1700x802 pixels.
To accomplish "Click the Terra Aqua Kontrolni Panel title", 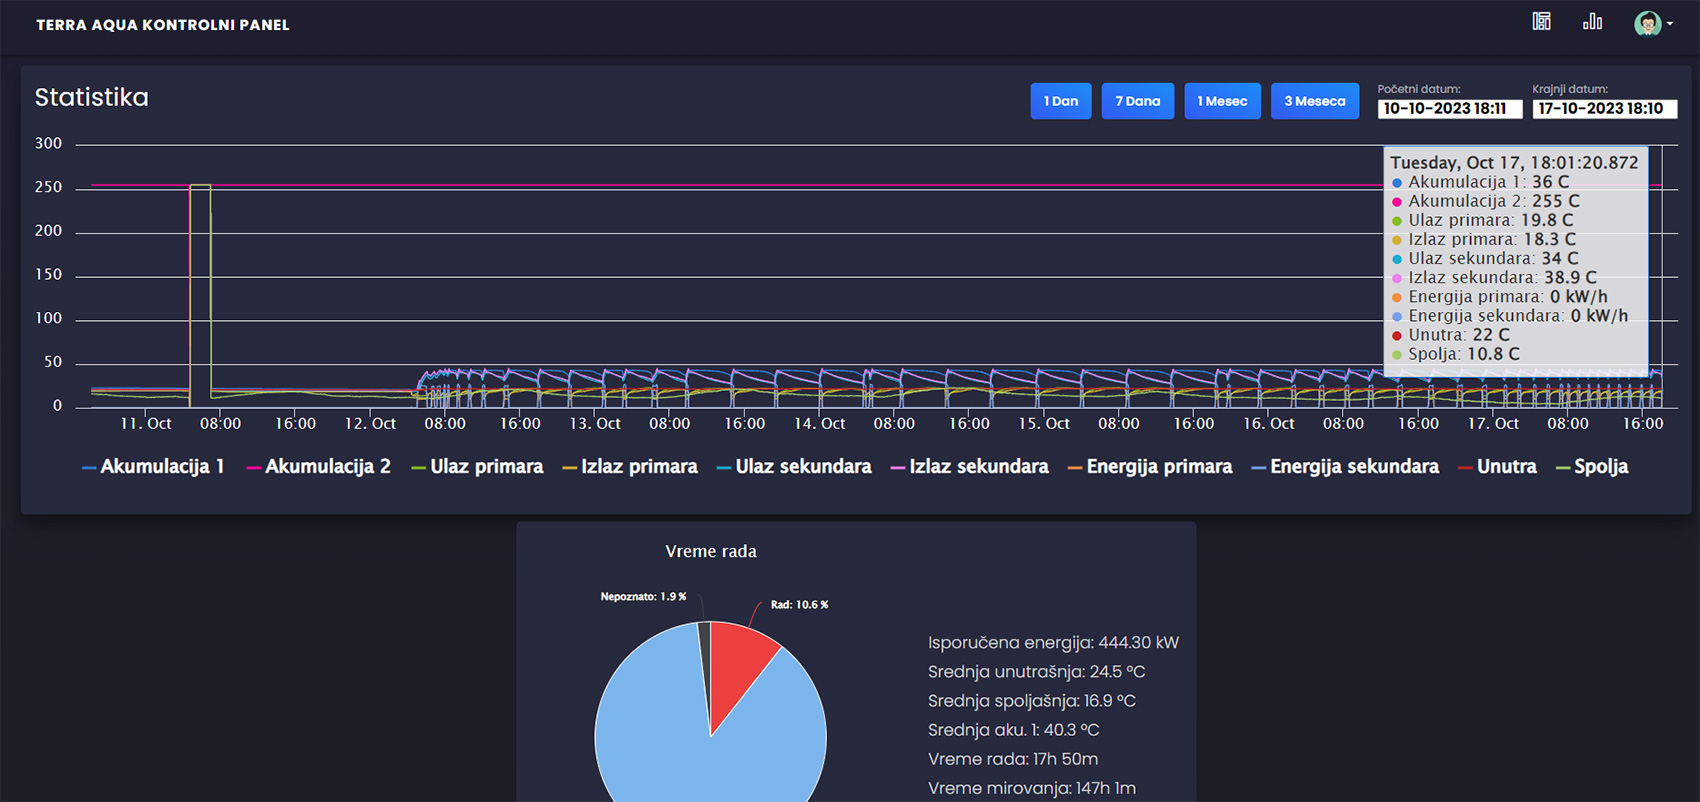I will click(x=163, y=25).
